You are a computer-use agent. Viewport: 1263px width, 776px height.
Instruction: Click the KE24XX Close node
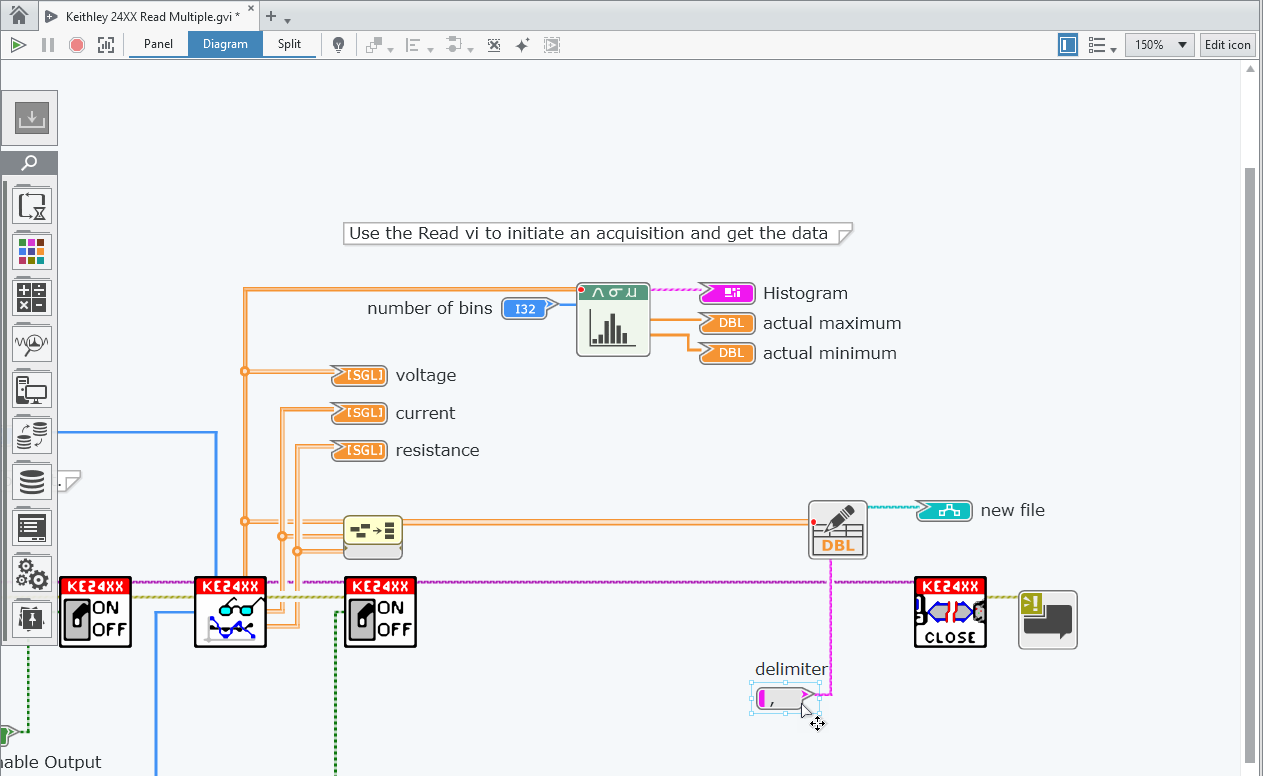click(x=950, y=612)
